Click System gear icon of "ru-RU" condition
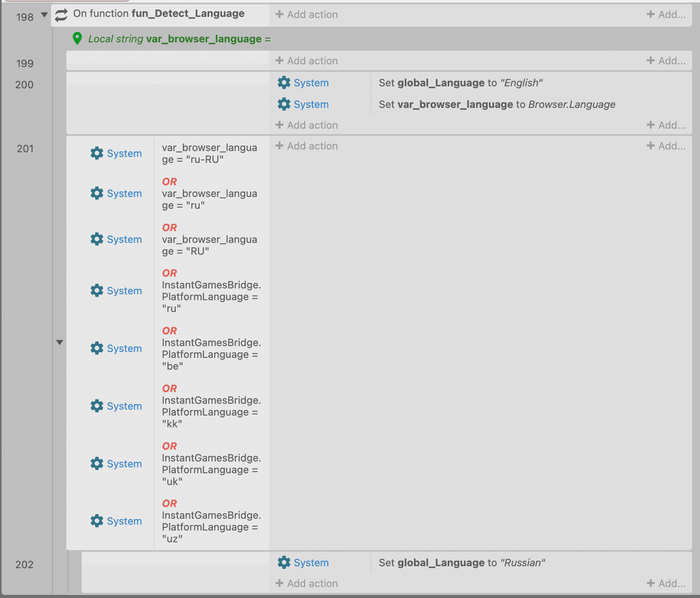The width and height of the screenshot is (700, 598). click(97, 153)
